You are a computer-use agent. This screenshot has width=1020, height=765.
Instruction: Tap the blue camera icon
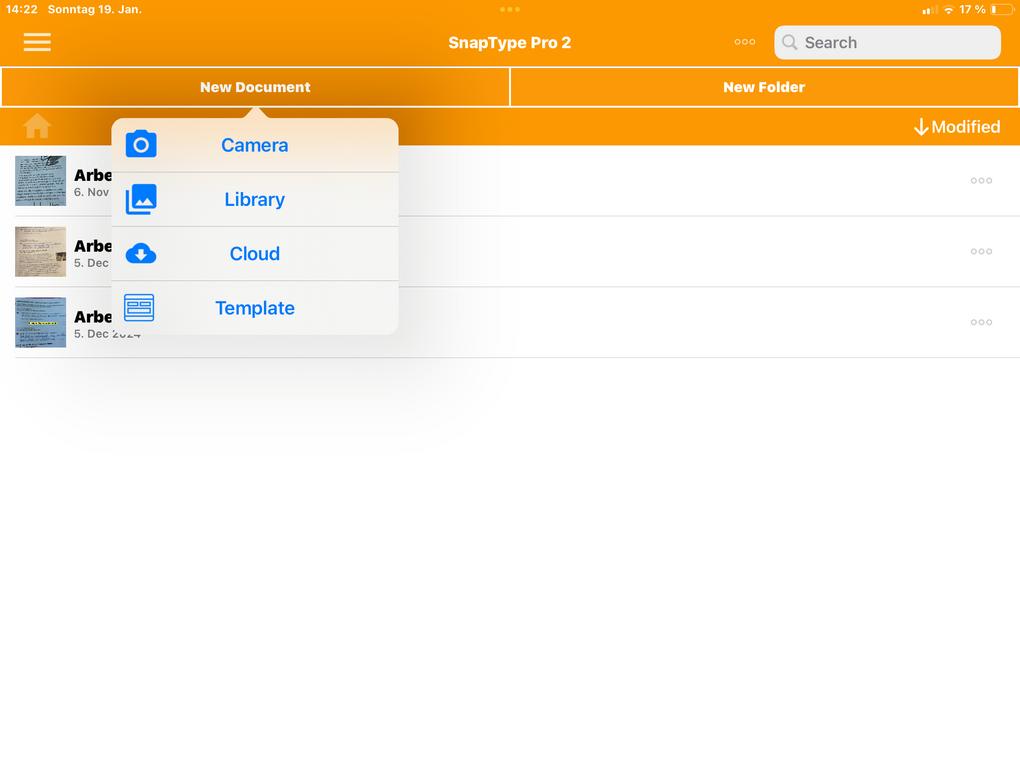[x=141, y=144]
